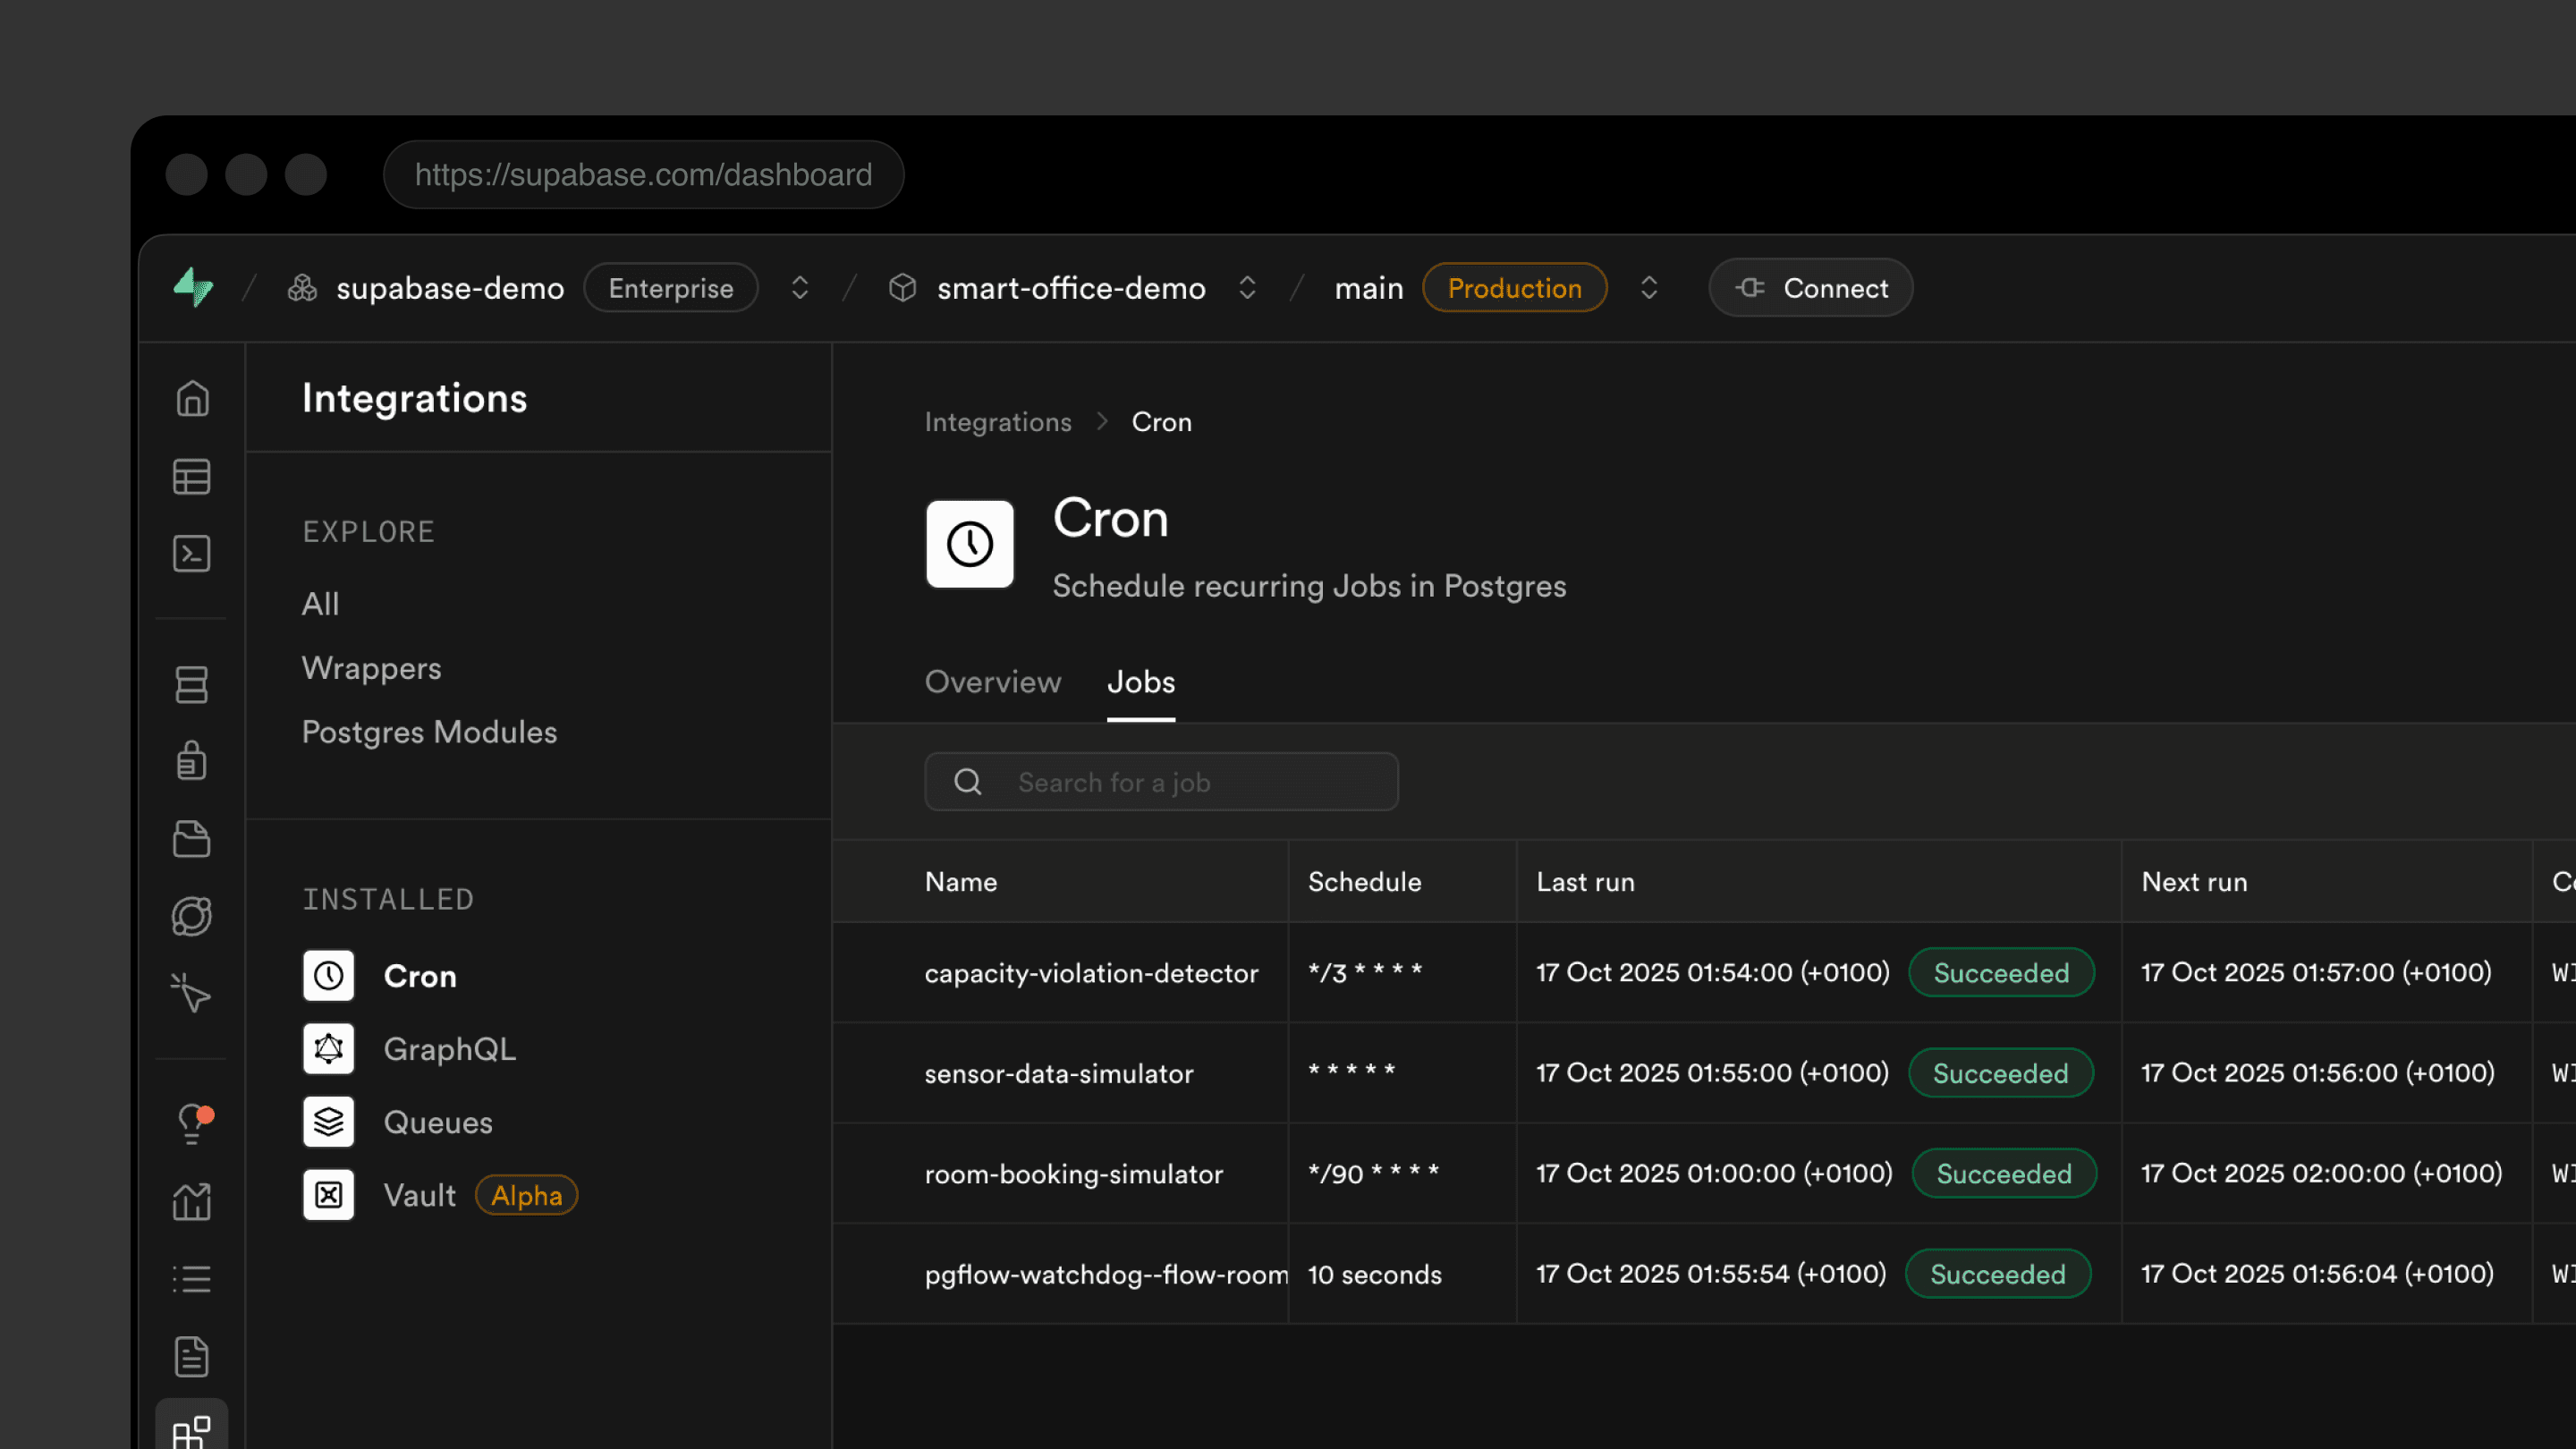Image resolution: width=2576 pixels, height=1449 pixels.
Task: Open the Home icon in sidebar
Action: [x=192, y=399]
